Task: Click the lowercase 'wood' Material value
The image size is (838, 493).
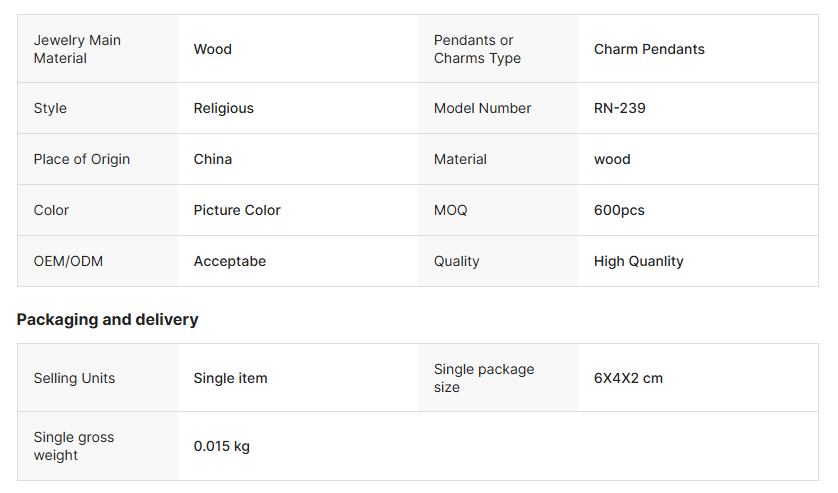Action: tap(612, 159)
